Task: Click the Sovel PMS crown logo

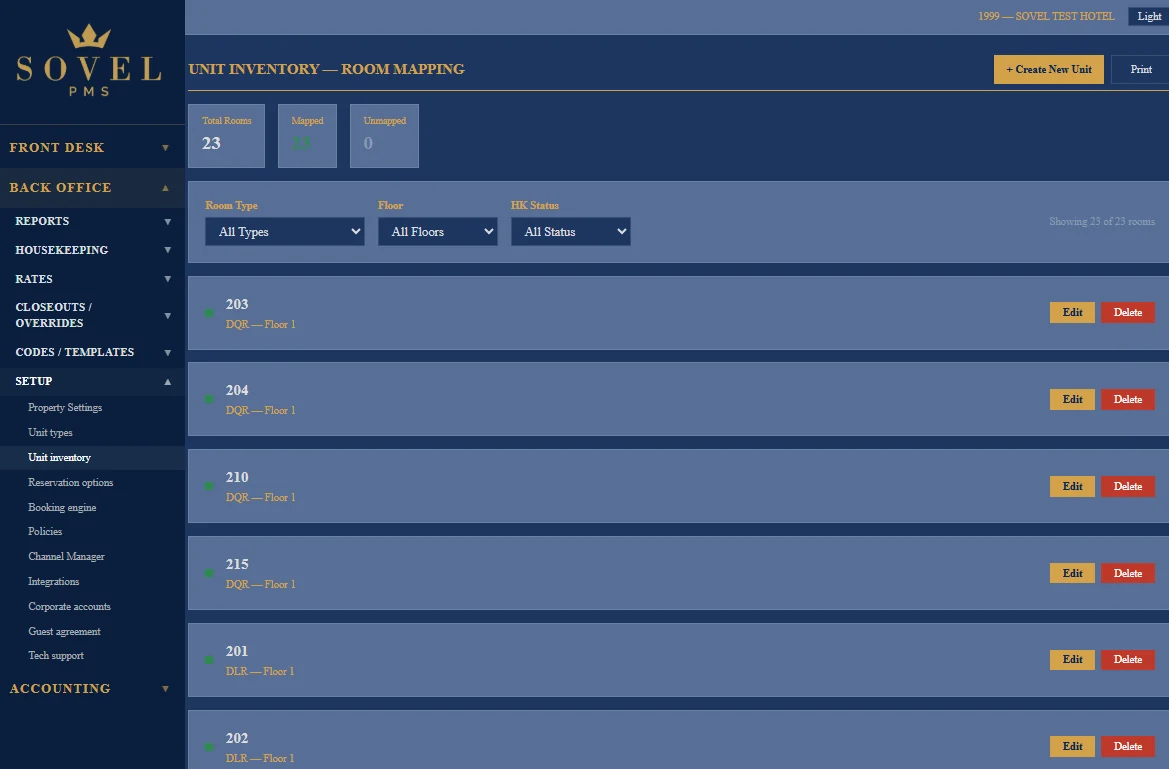Action: pos(89,61)
